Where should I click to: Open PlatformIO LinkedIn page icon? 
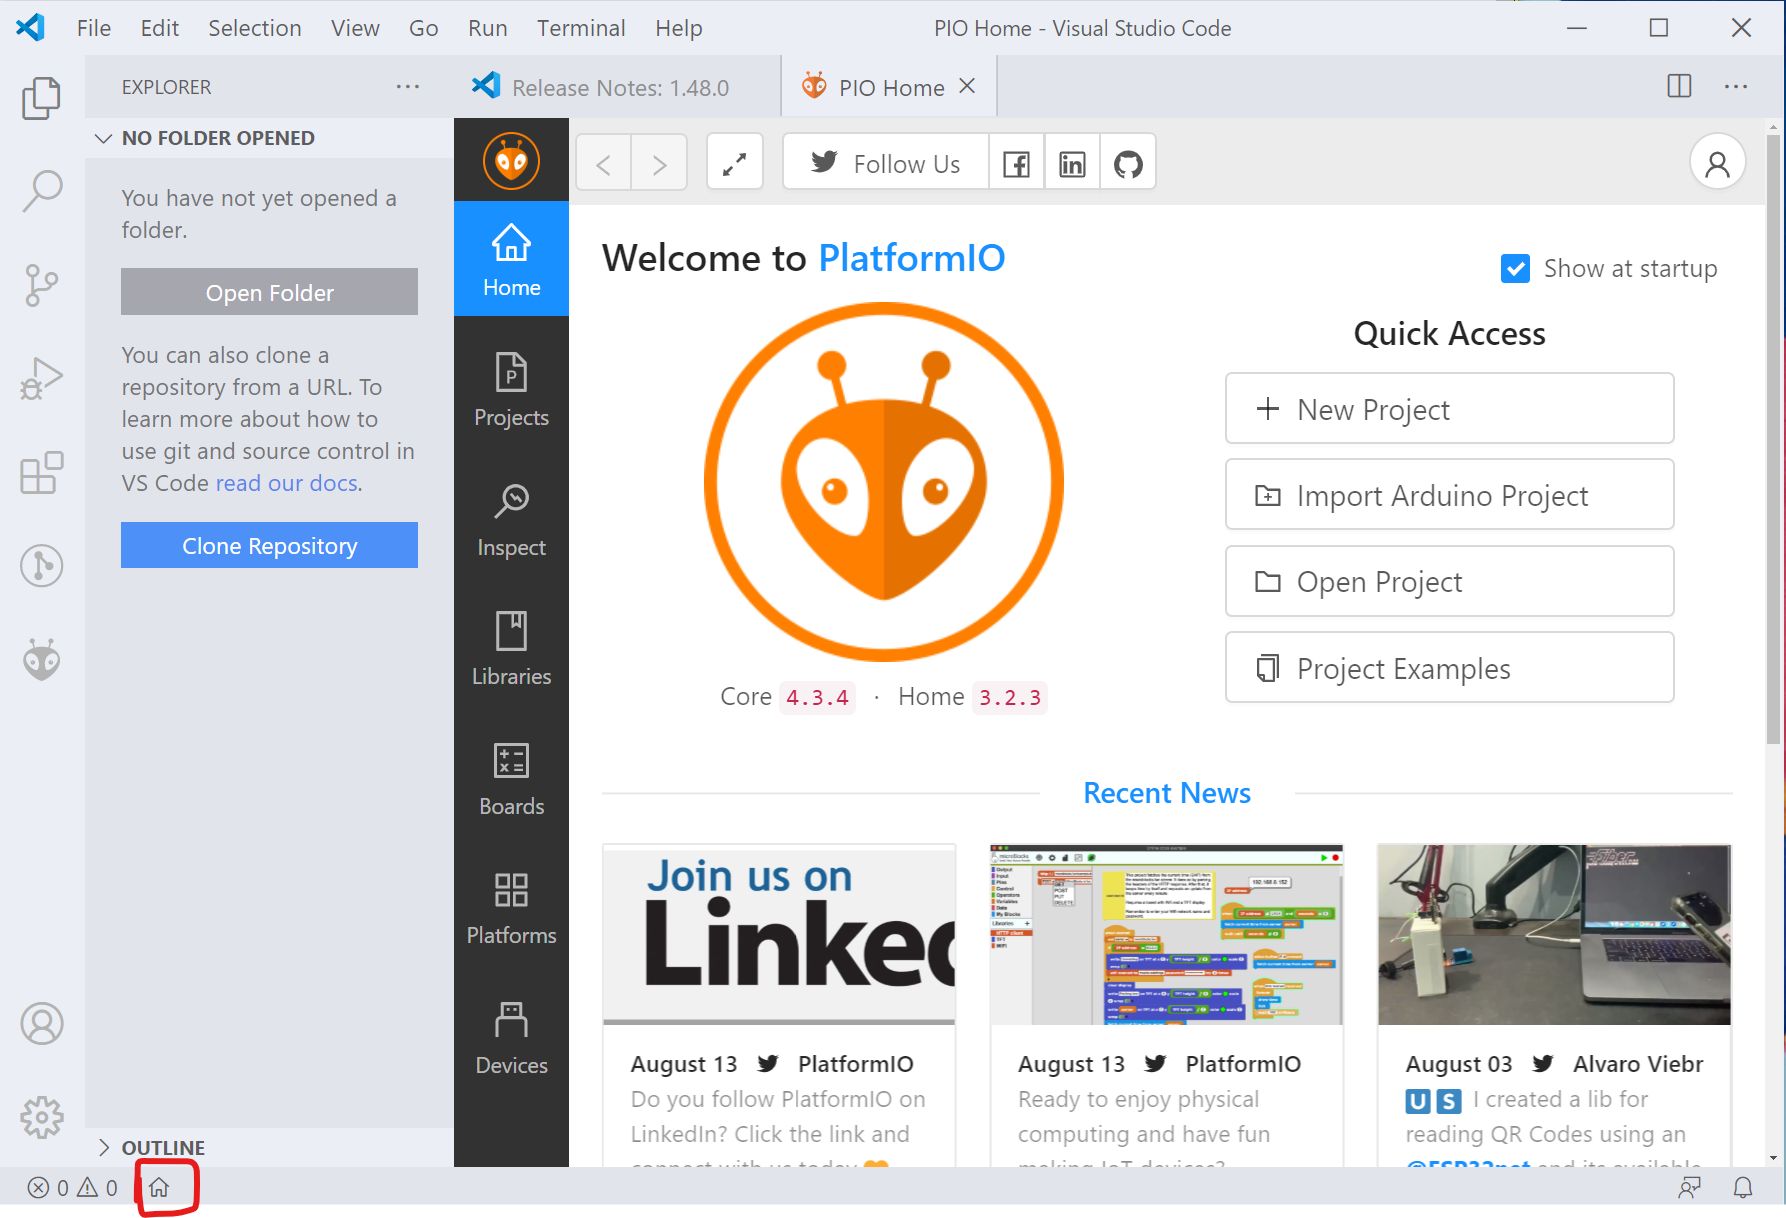click(x=1072, y=163)
